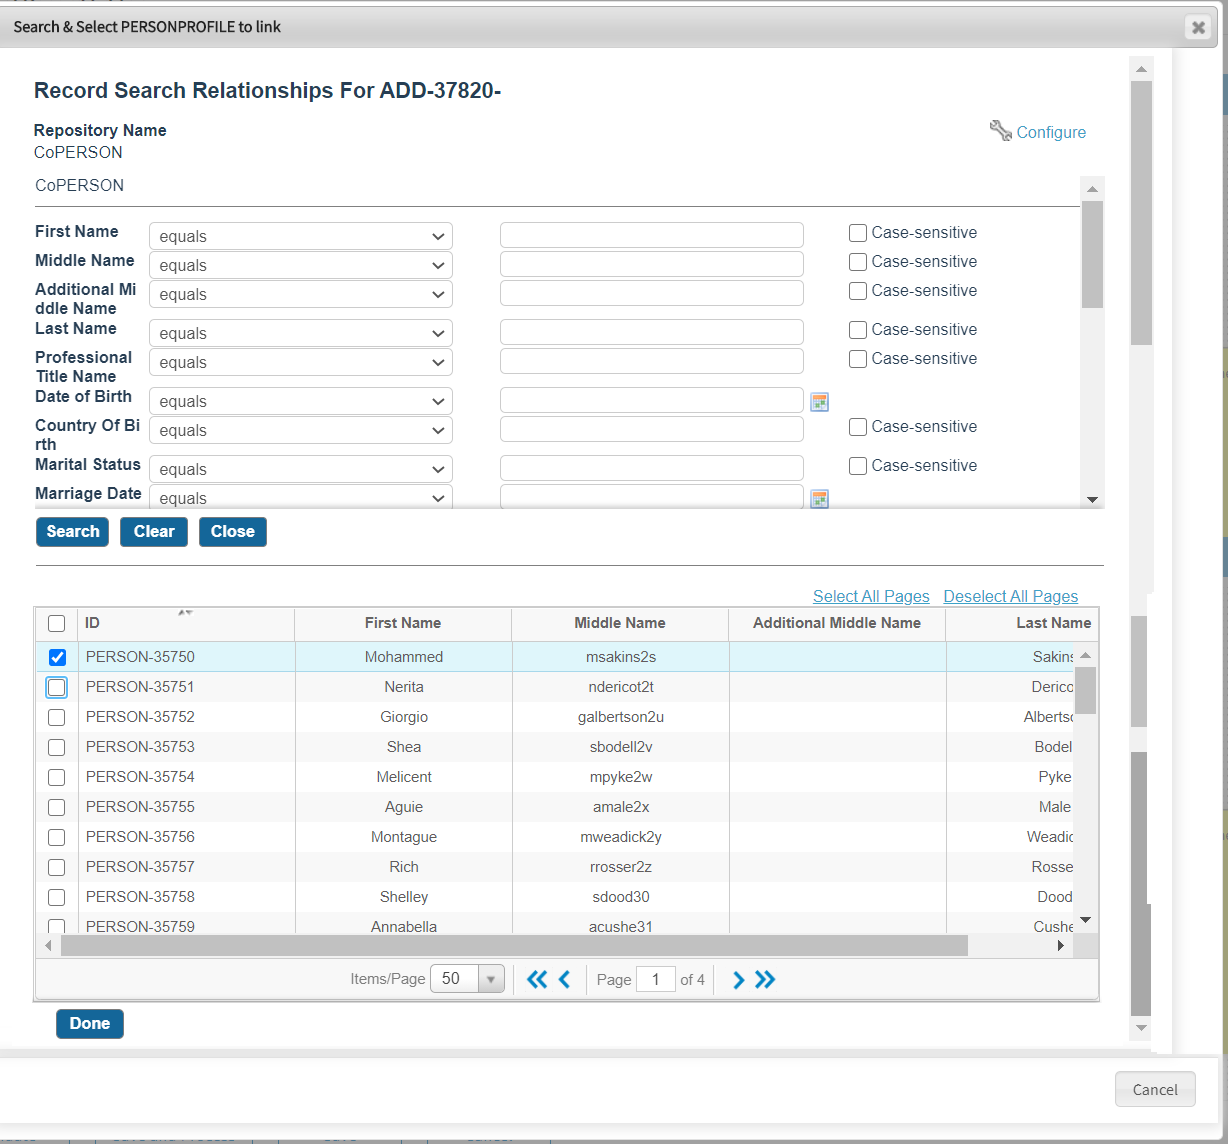
Task: Close the dialog with the X icon
Action: (x=1197, y=27)
